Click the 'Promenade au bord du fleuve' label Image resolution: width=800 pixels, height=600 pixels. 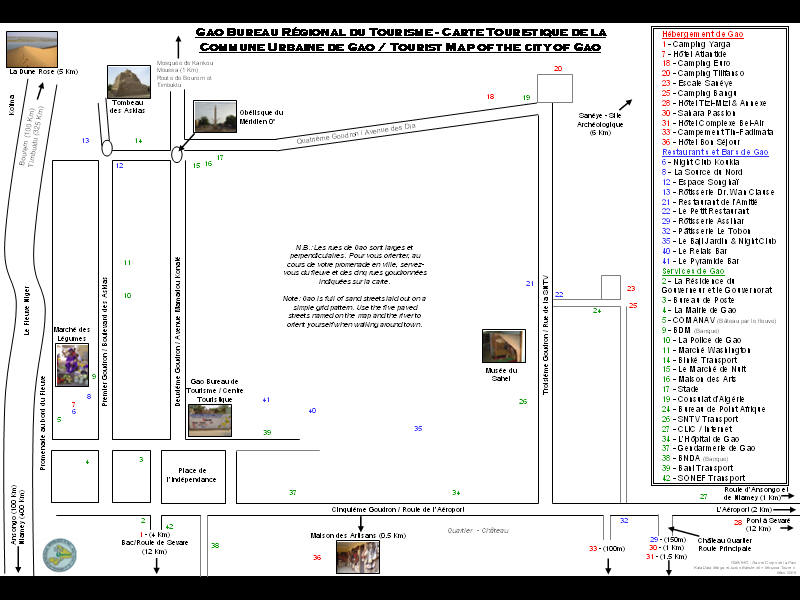43,423
